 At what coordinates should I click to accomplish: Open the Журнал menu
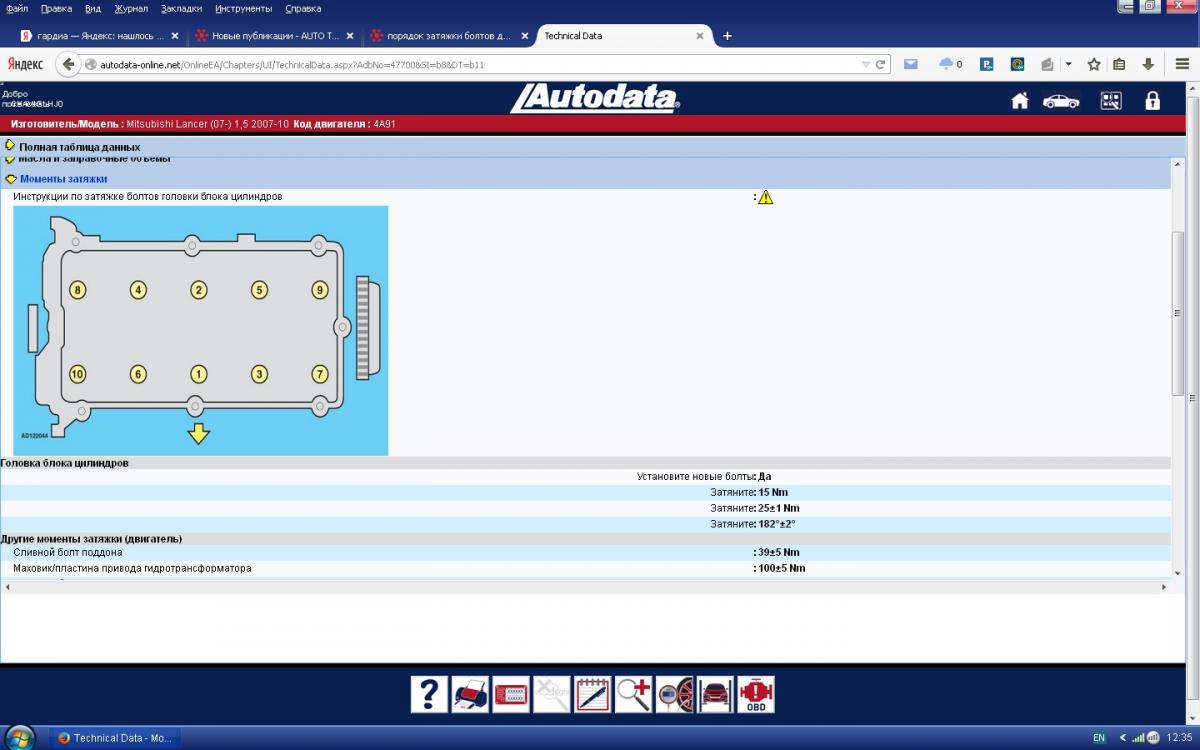[131, 8]
